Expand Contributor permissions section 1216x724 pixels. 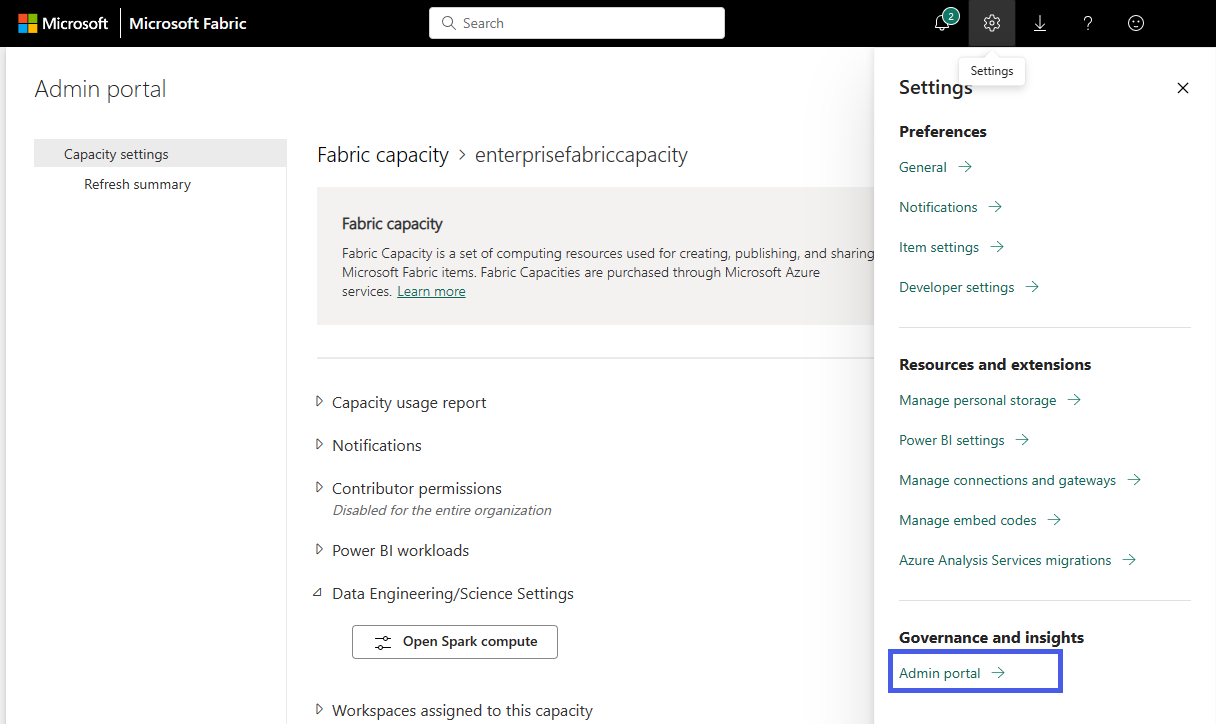tap(320, 488)
